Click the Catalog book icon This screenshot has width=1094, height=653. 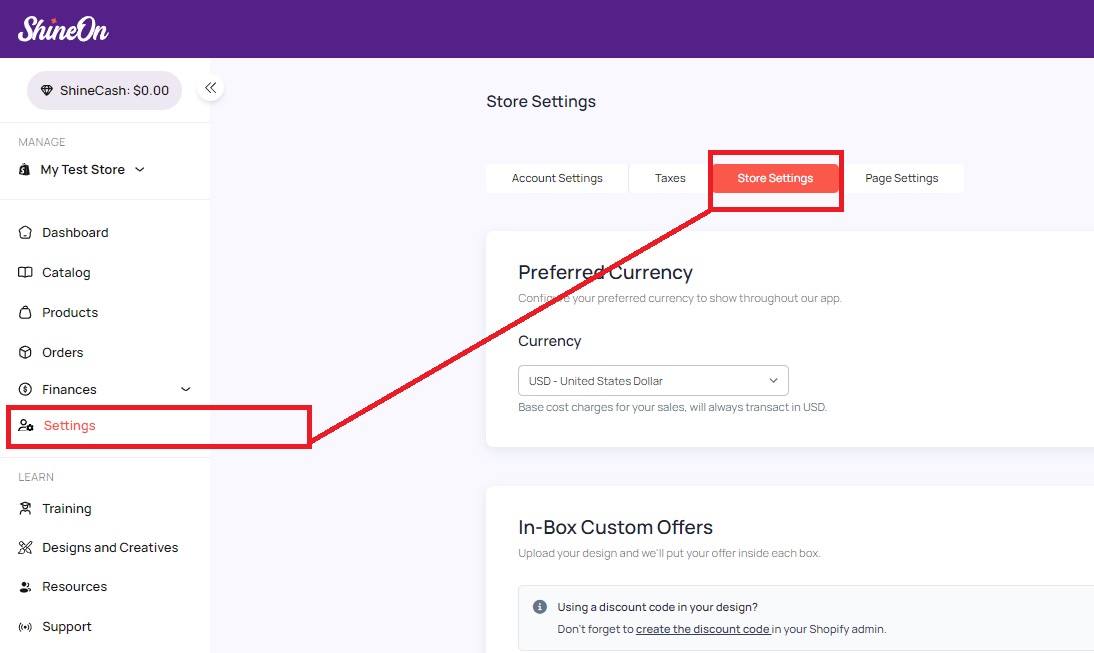pos(25,272)
